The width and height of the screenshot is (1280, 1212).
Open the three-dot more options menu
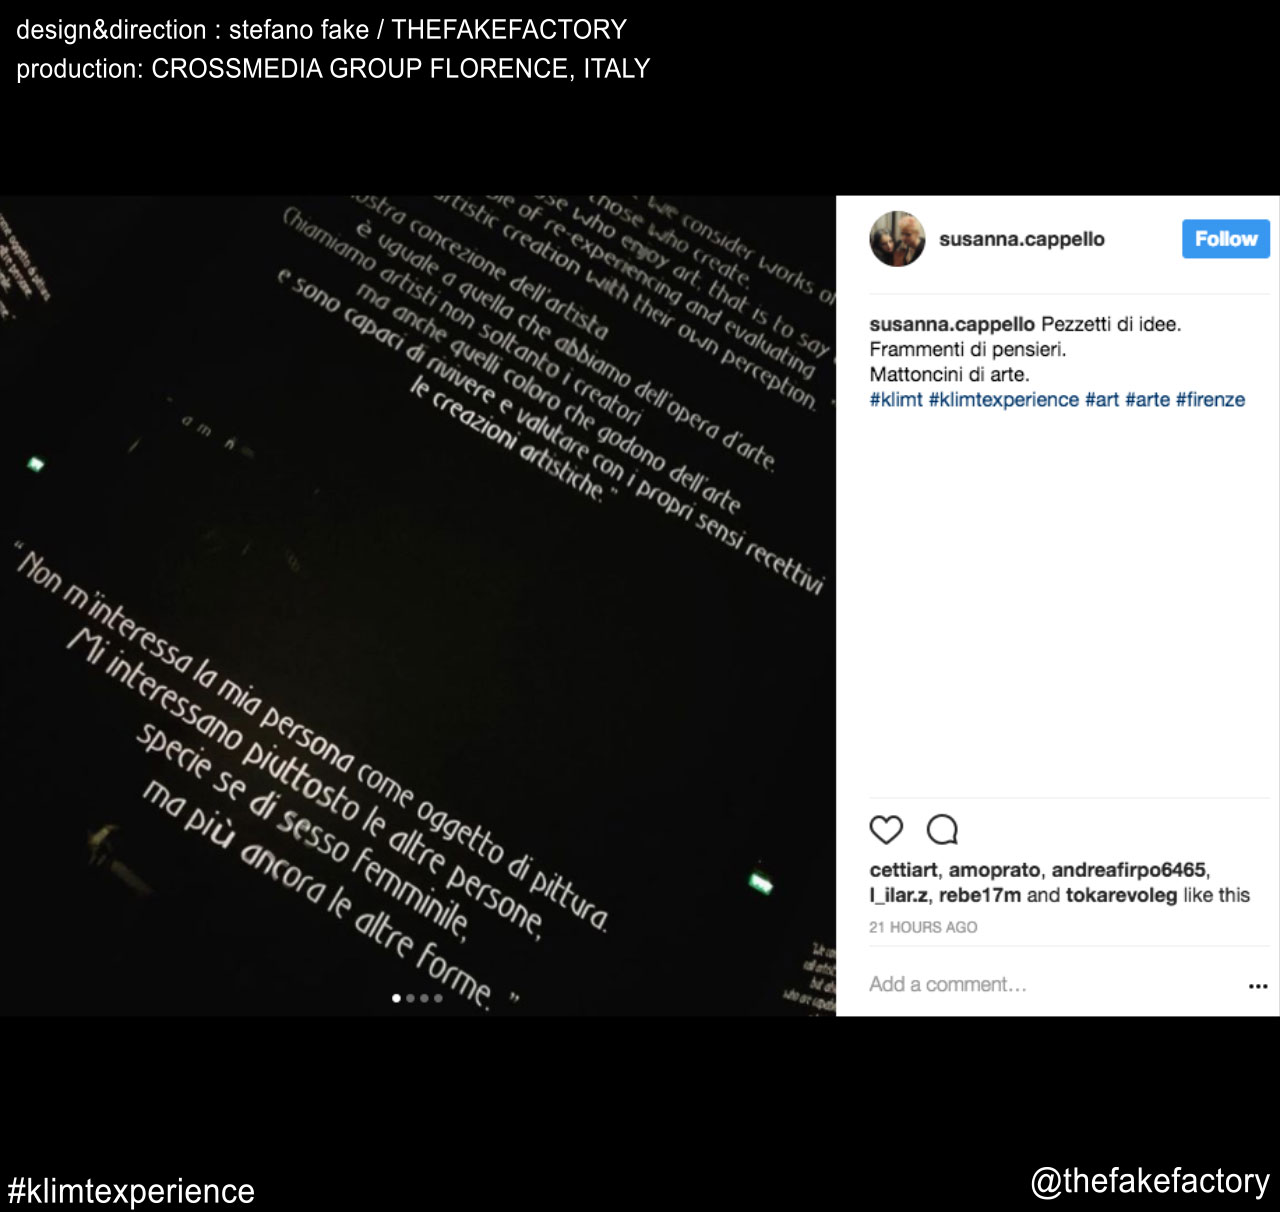coord(1258,986)
